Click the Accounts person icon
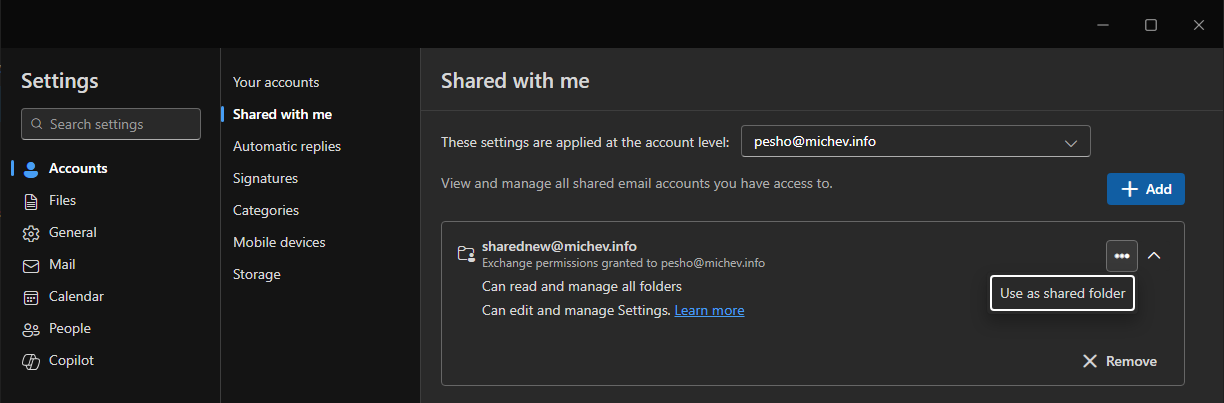 [31, 169]
